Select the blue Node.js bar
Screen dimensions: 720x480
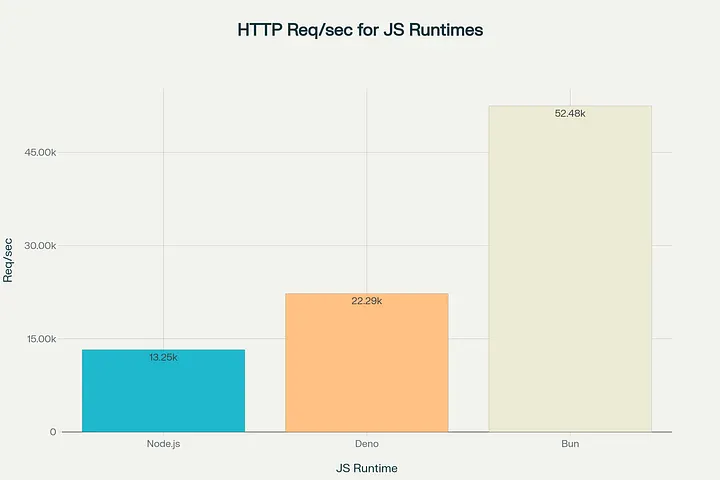pos(163,390)
